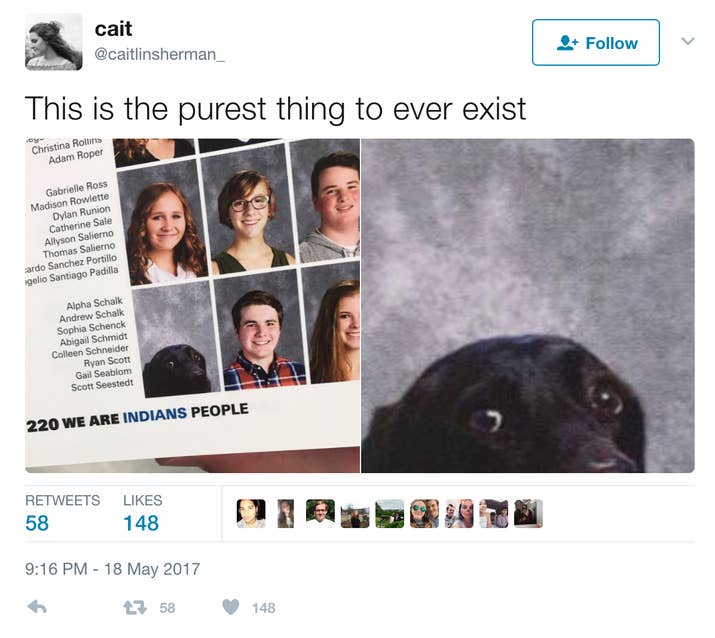Screen dimensions: 715x638
Task: Click the reply arrow icon
Action: coord(37,607)
